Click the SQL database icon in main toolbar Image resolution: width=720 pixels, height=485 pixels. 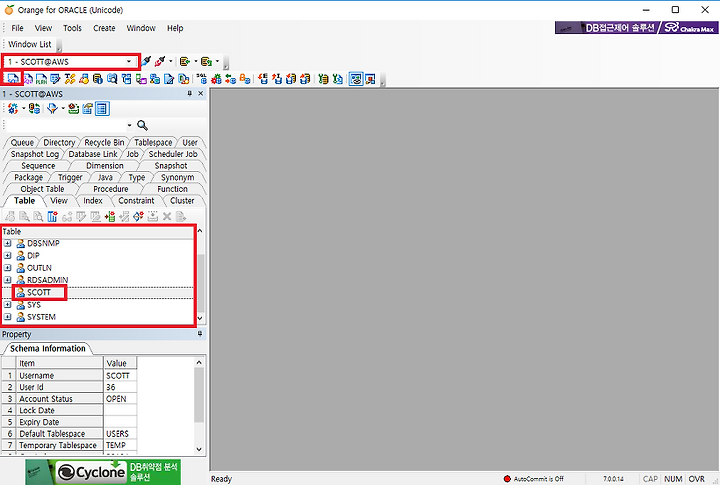point(201,79)
